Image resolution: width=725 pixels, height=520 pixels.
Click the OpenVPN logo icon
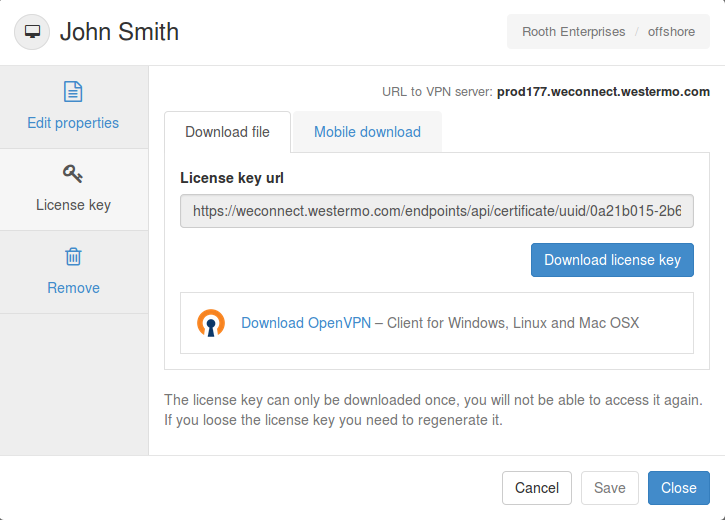pos(211,323)
